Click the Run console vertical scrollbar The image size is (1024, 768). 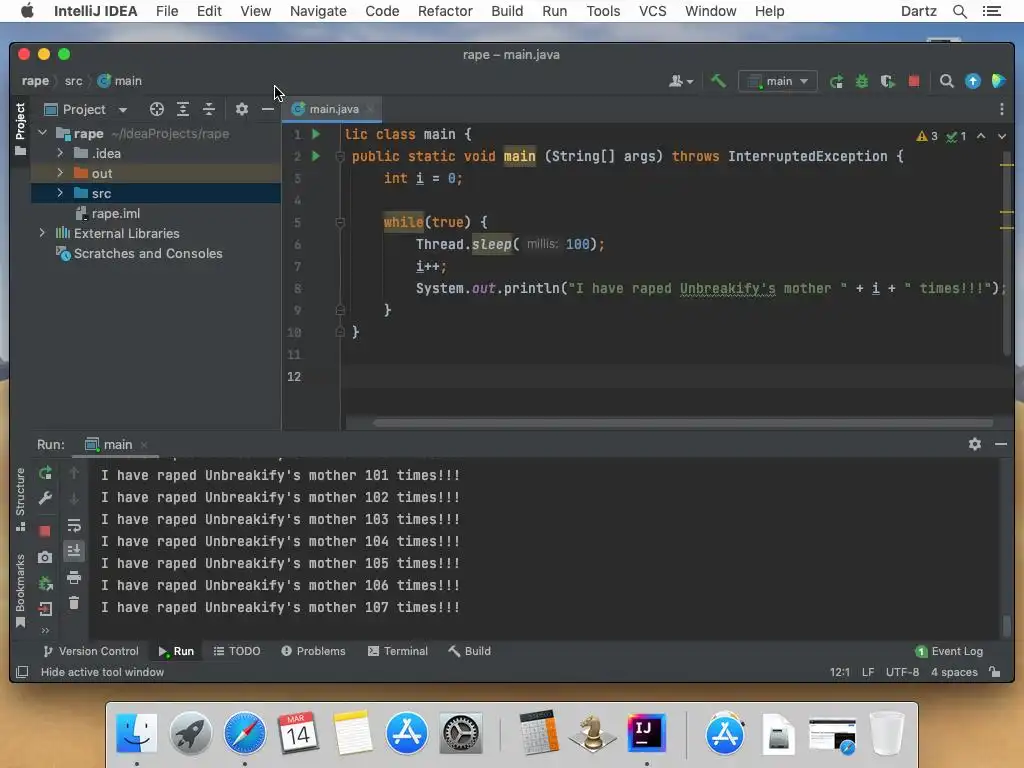(1006, 626)
